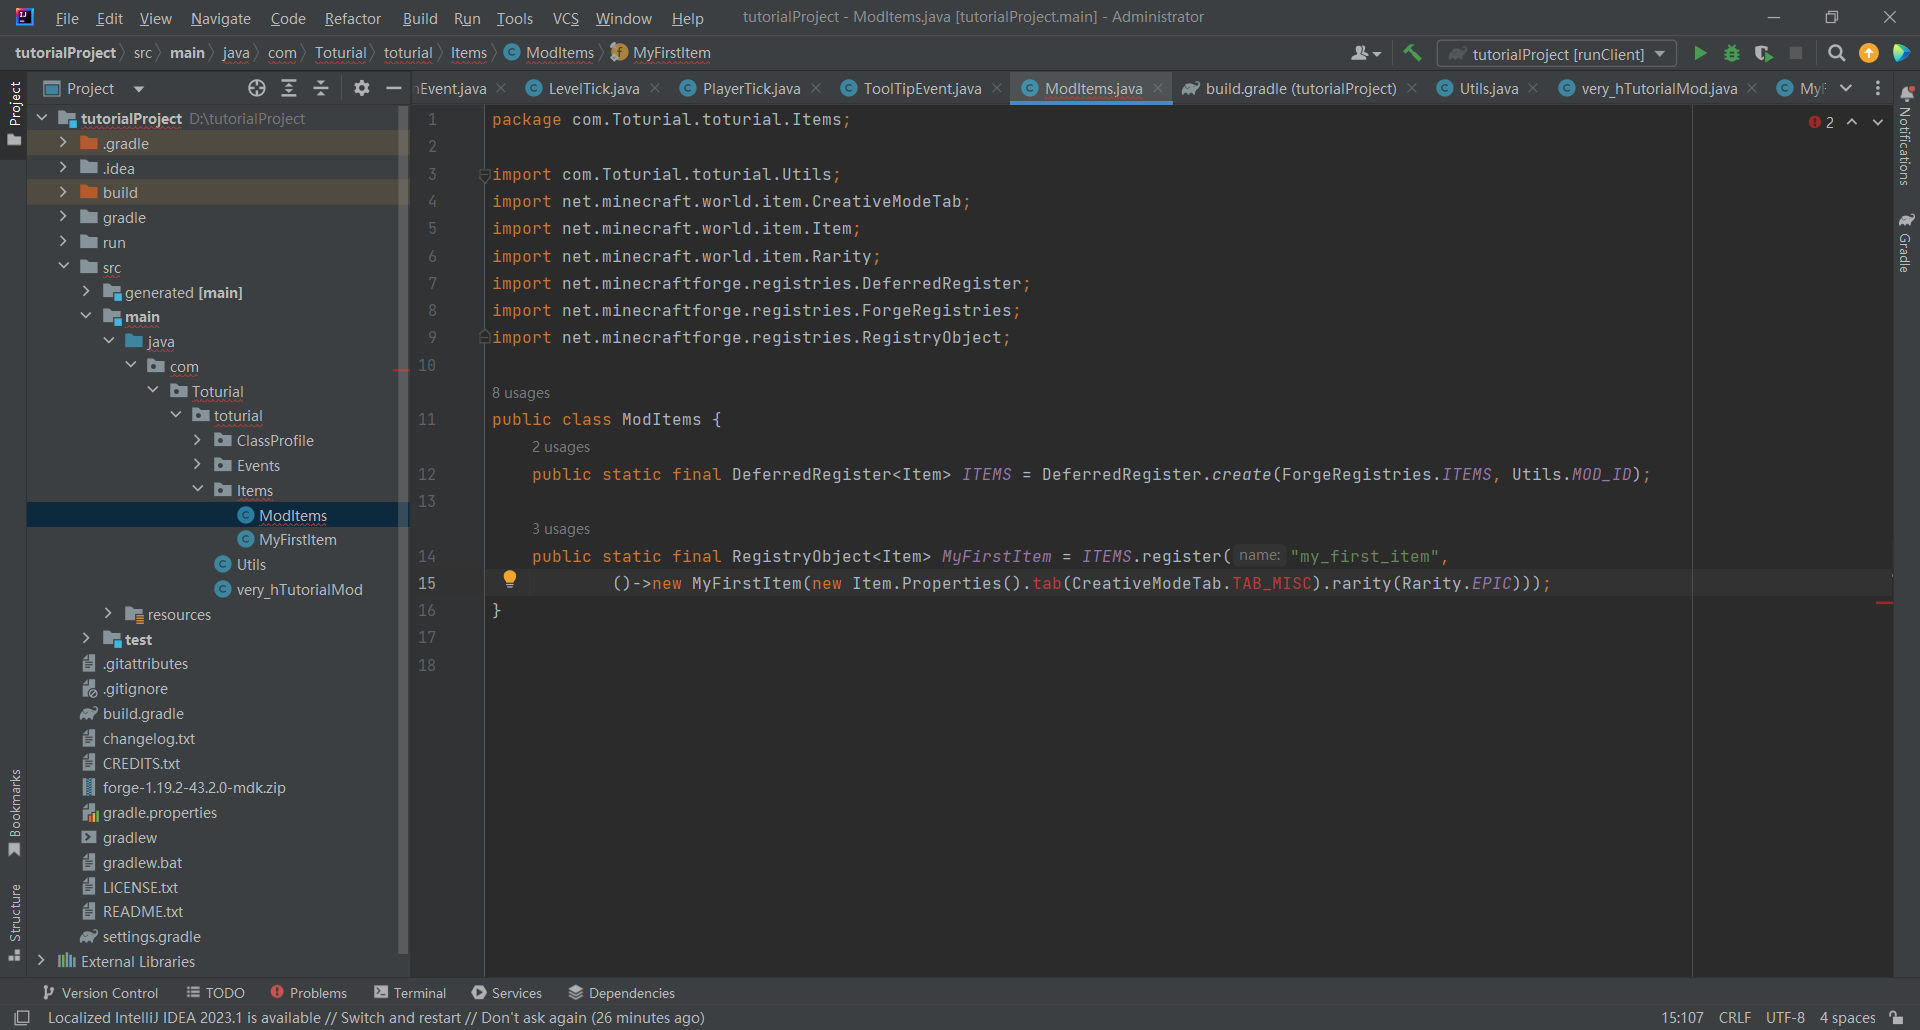1920x1030 pixels.
Task: Collapse all in Project panel
Action: coord(321,89)
